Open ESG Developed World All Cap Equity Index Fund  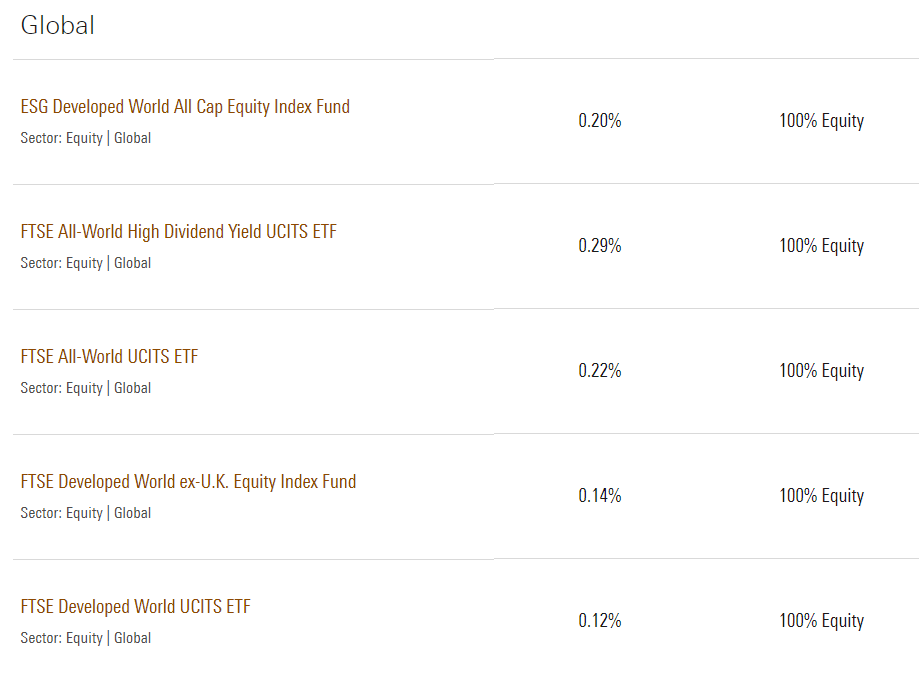[185, 107]
